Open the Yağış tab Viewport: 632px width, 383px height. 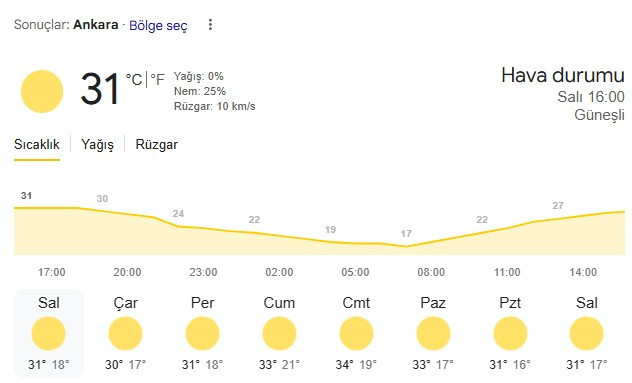(97, 144)
